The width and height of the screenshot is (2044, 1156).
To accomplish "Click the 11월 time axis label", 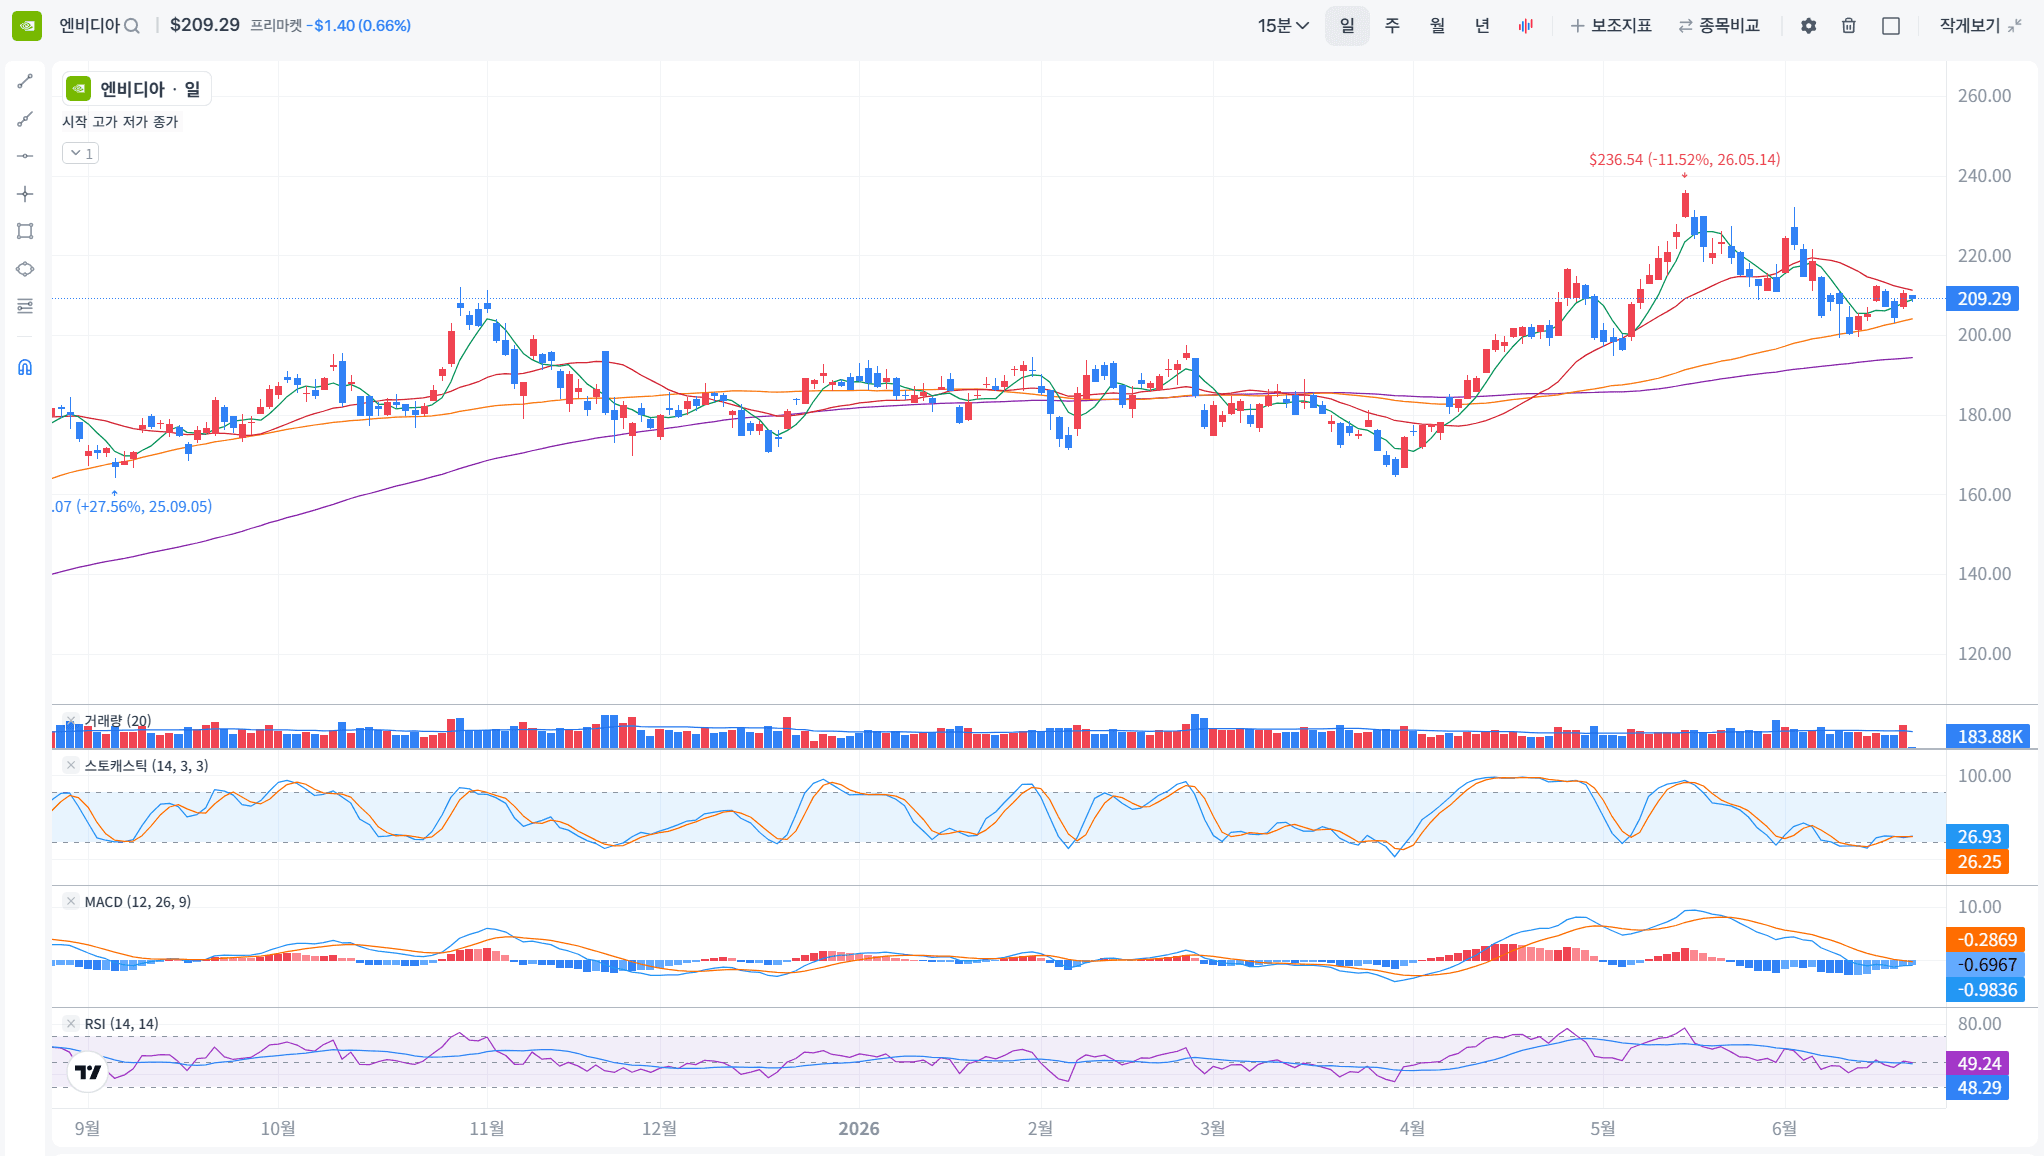I will coord(487,1128).
